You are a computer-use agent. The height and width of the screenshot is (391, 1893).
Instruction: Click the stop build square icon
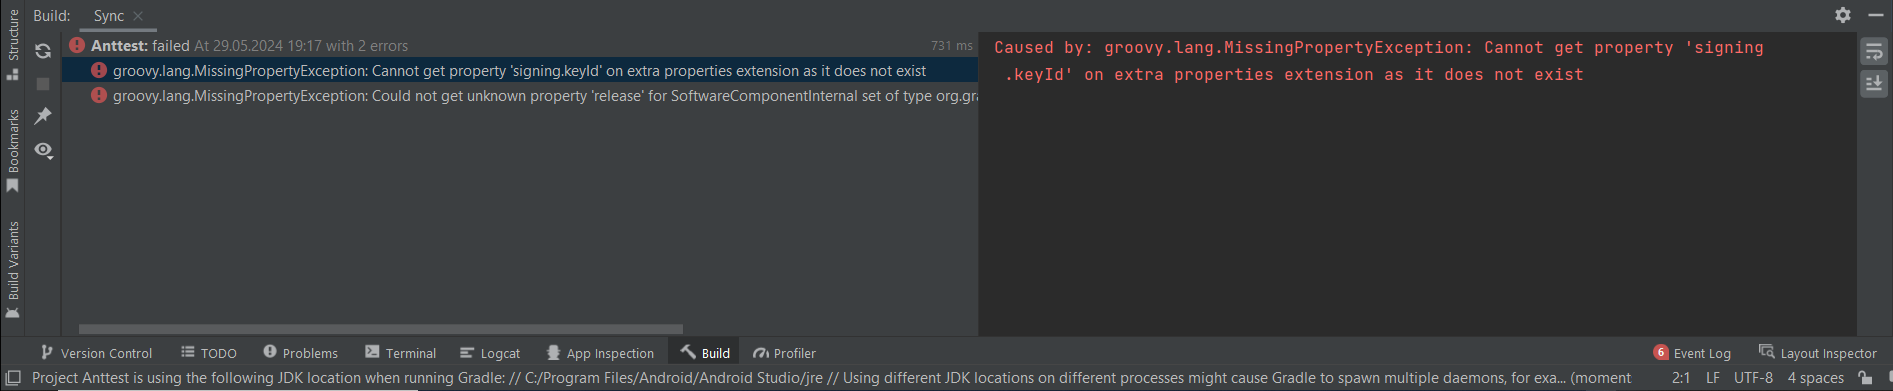tap(43, 84)
